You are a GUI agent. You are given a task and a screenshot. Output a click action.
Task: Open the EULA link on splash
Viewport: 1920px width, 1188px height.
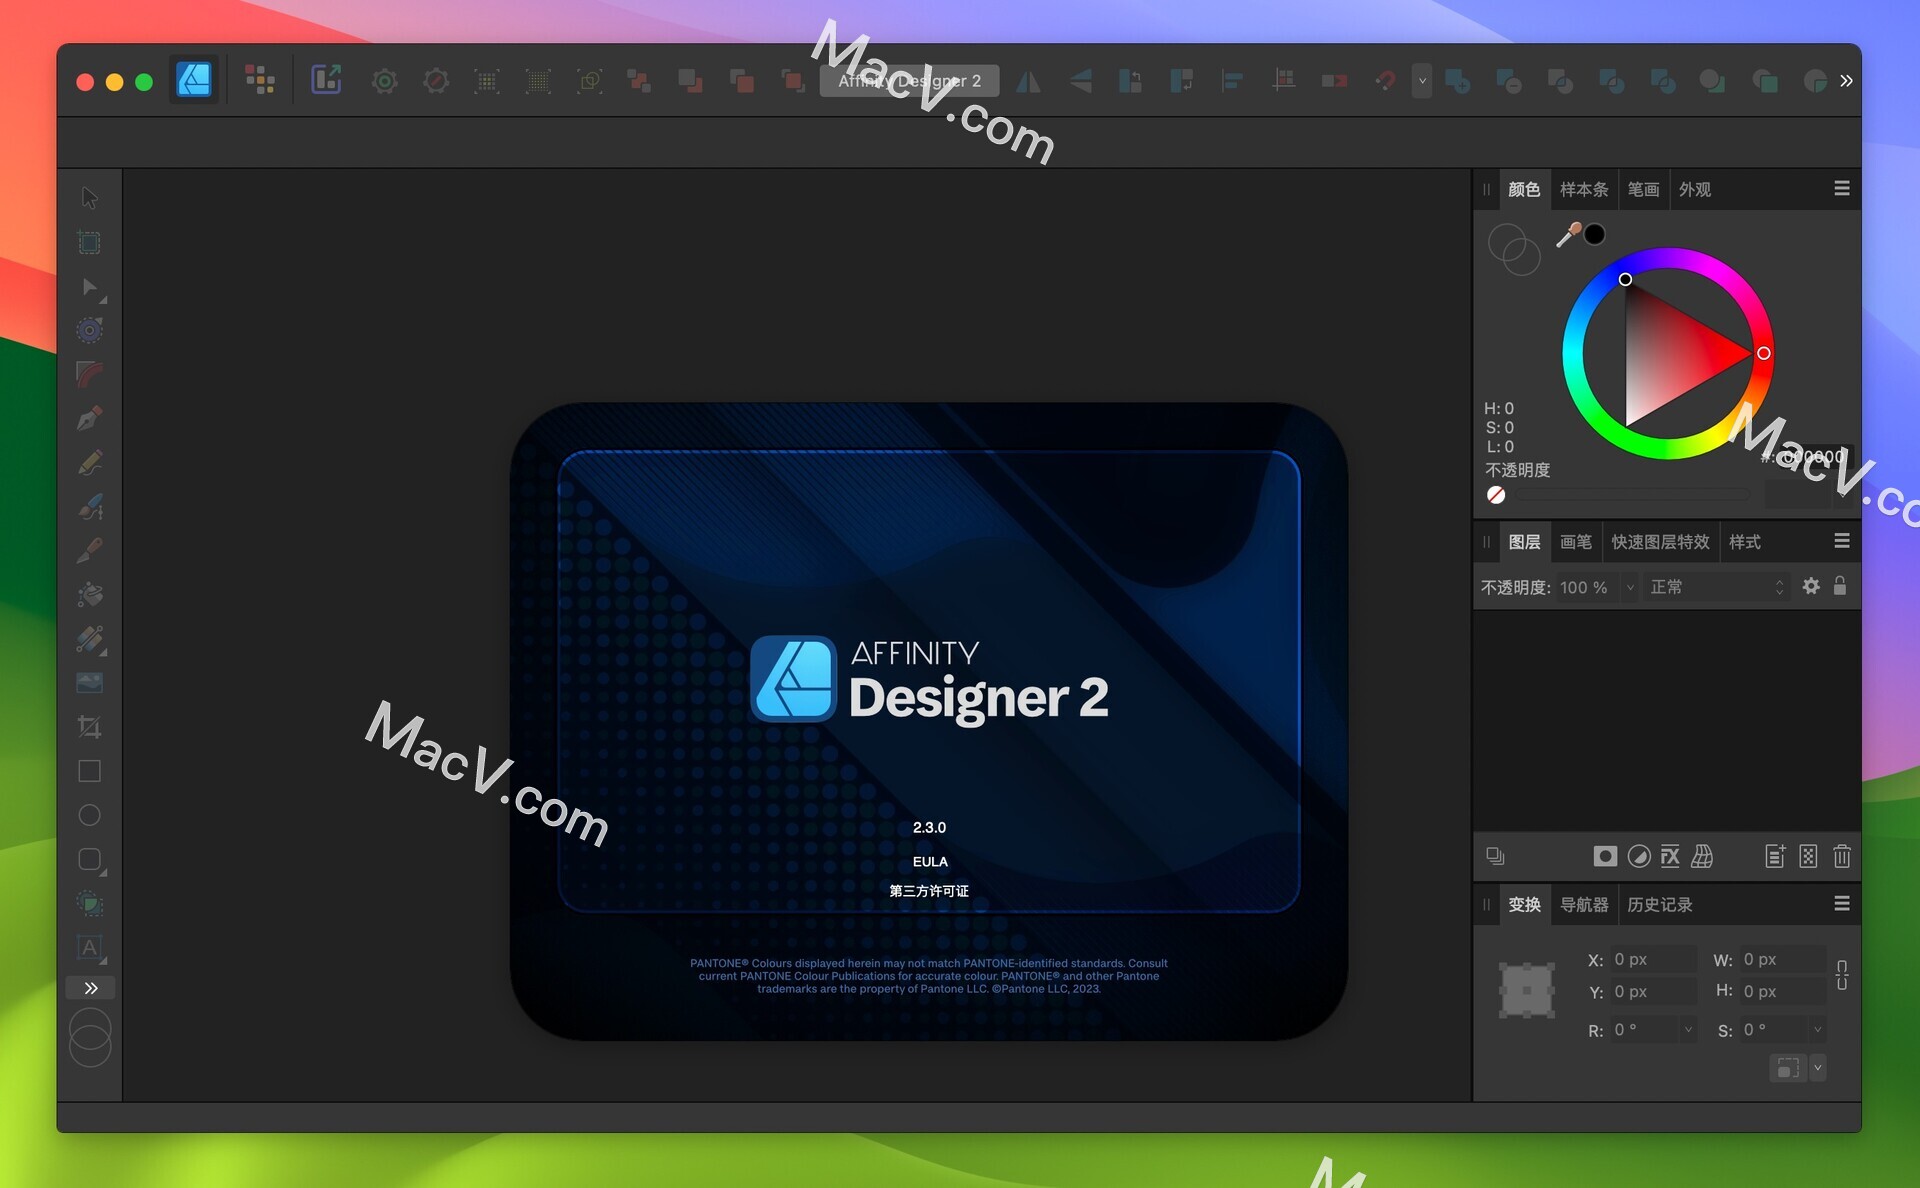(930, 862)
